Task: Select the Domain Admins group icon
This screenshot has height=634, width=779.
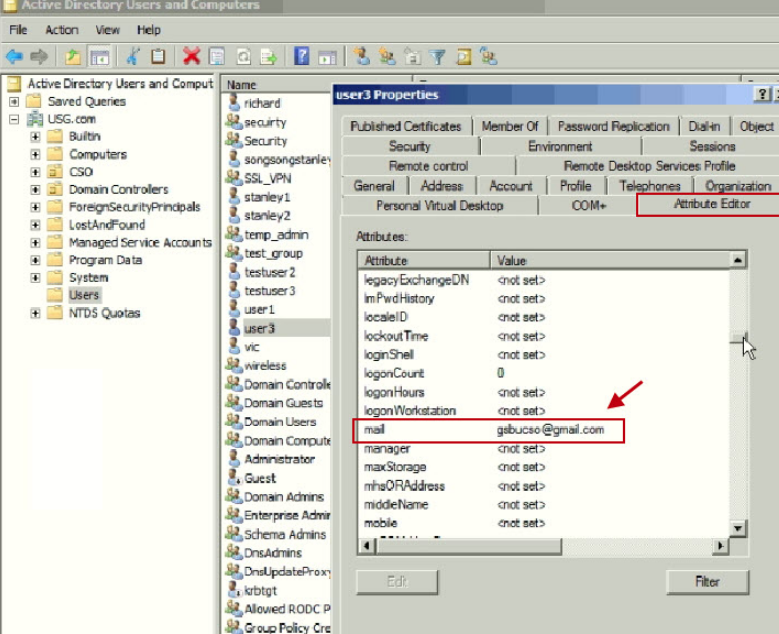Action: pos(234,497)
